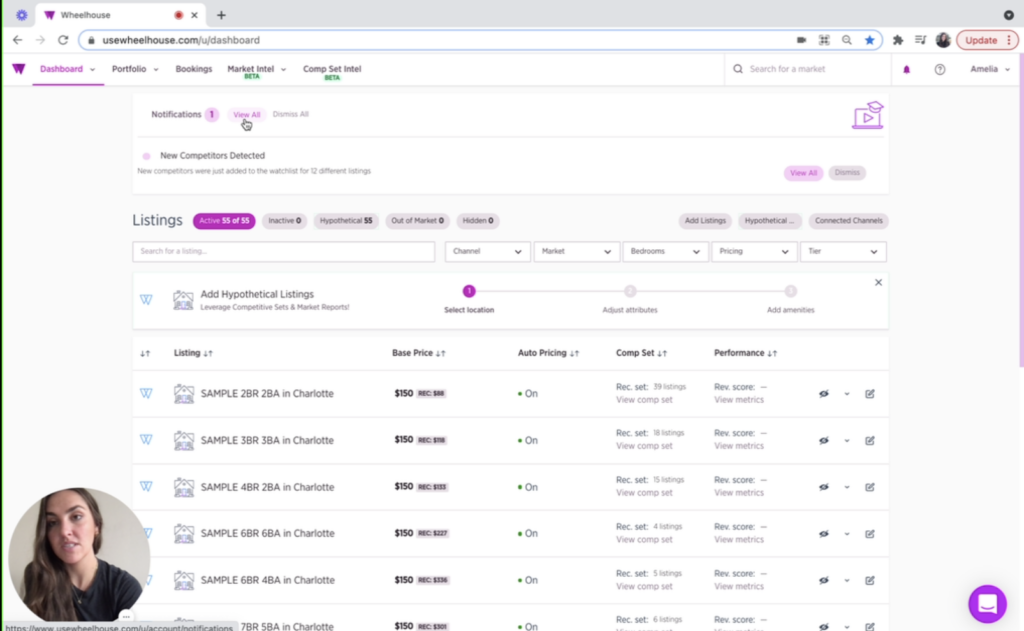Image resolution: width=1024 pixels, height=631 pixels.
Task: Click View All next to Notifications heading
Action: click(x=247, y=115)
